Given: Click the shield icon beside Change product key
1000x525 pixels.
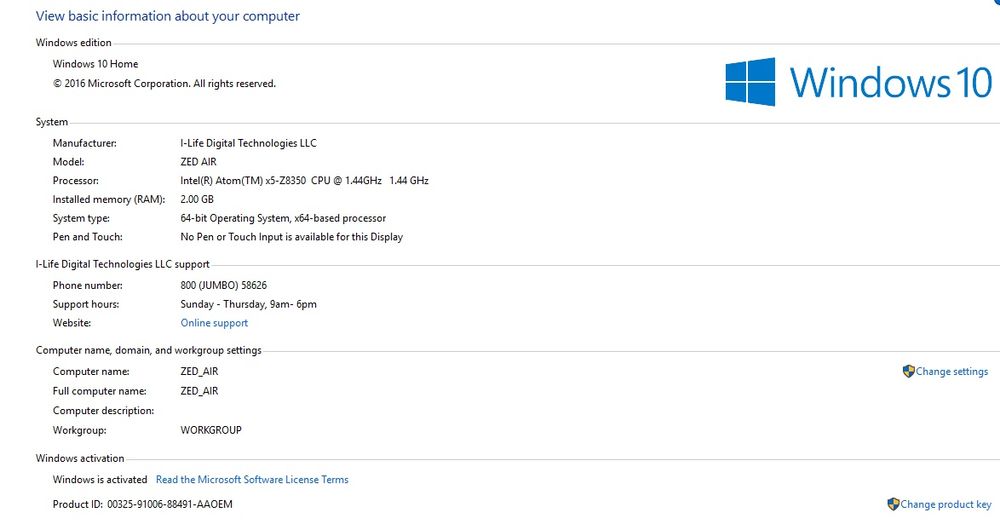Looking at the screenshot, I should (x=893, y=504).
